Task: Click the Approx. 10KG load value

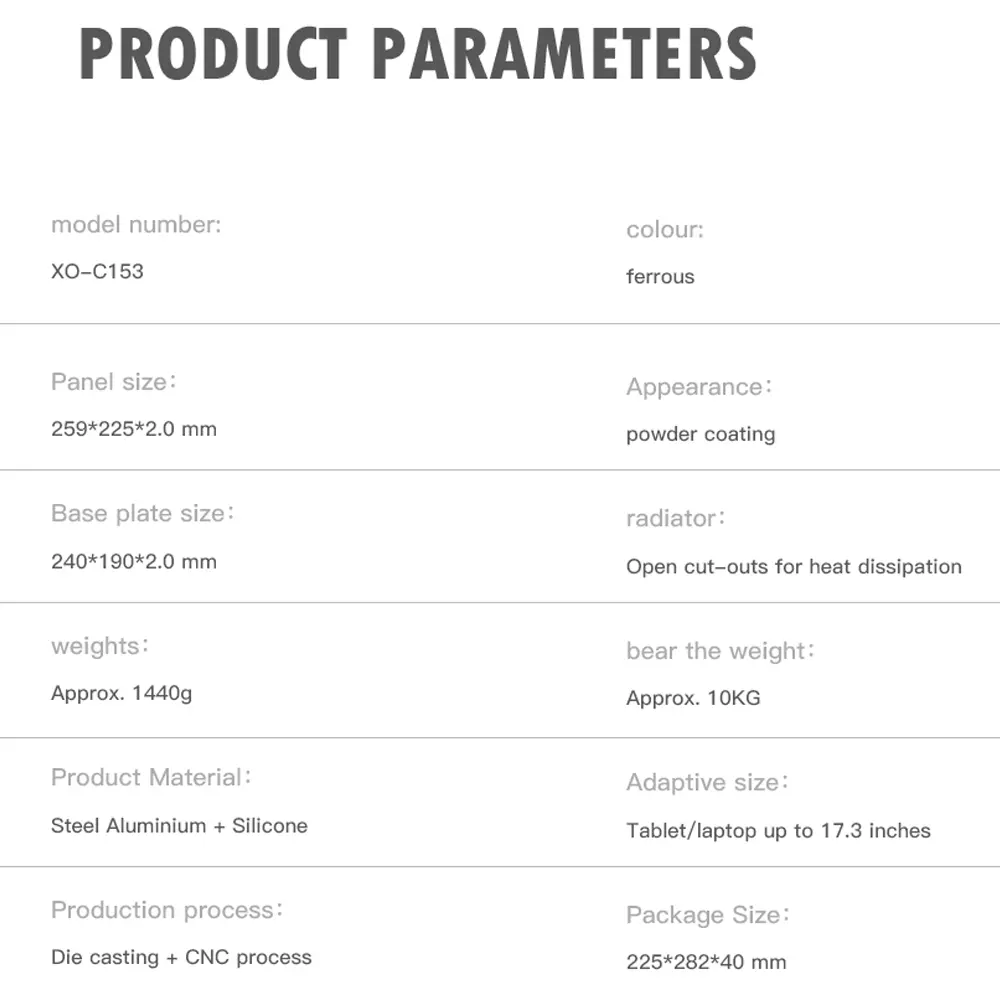Action: pyautogui.click(x=693, y=698)
